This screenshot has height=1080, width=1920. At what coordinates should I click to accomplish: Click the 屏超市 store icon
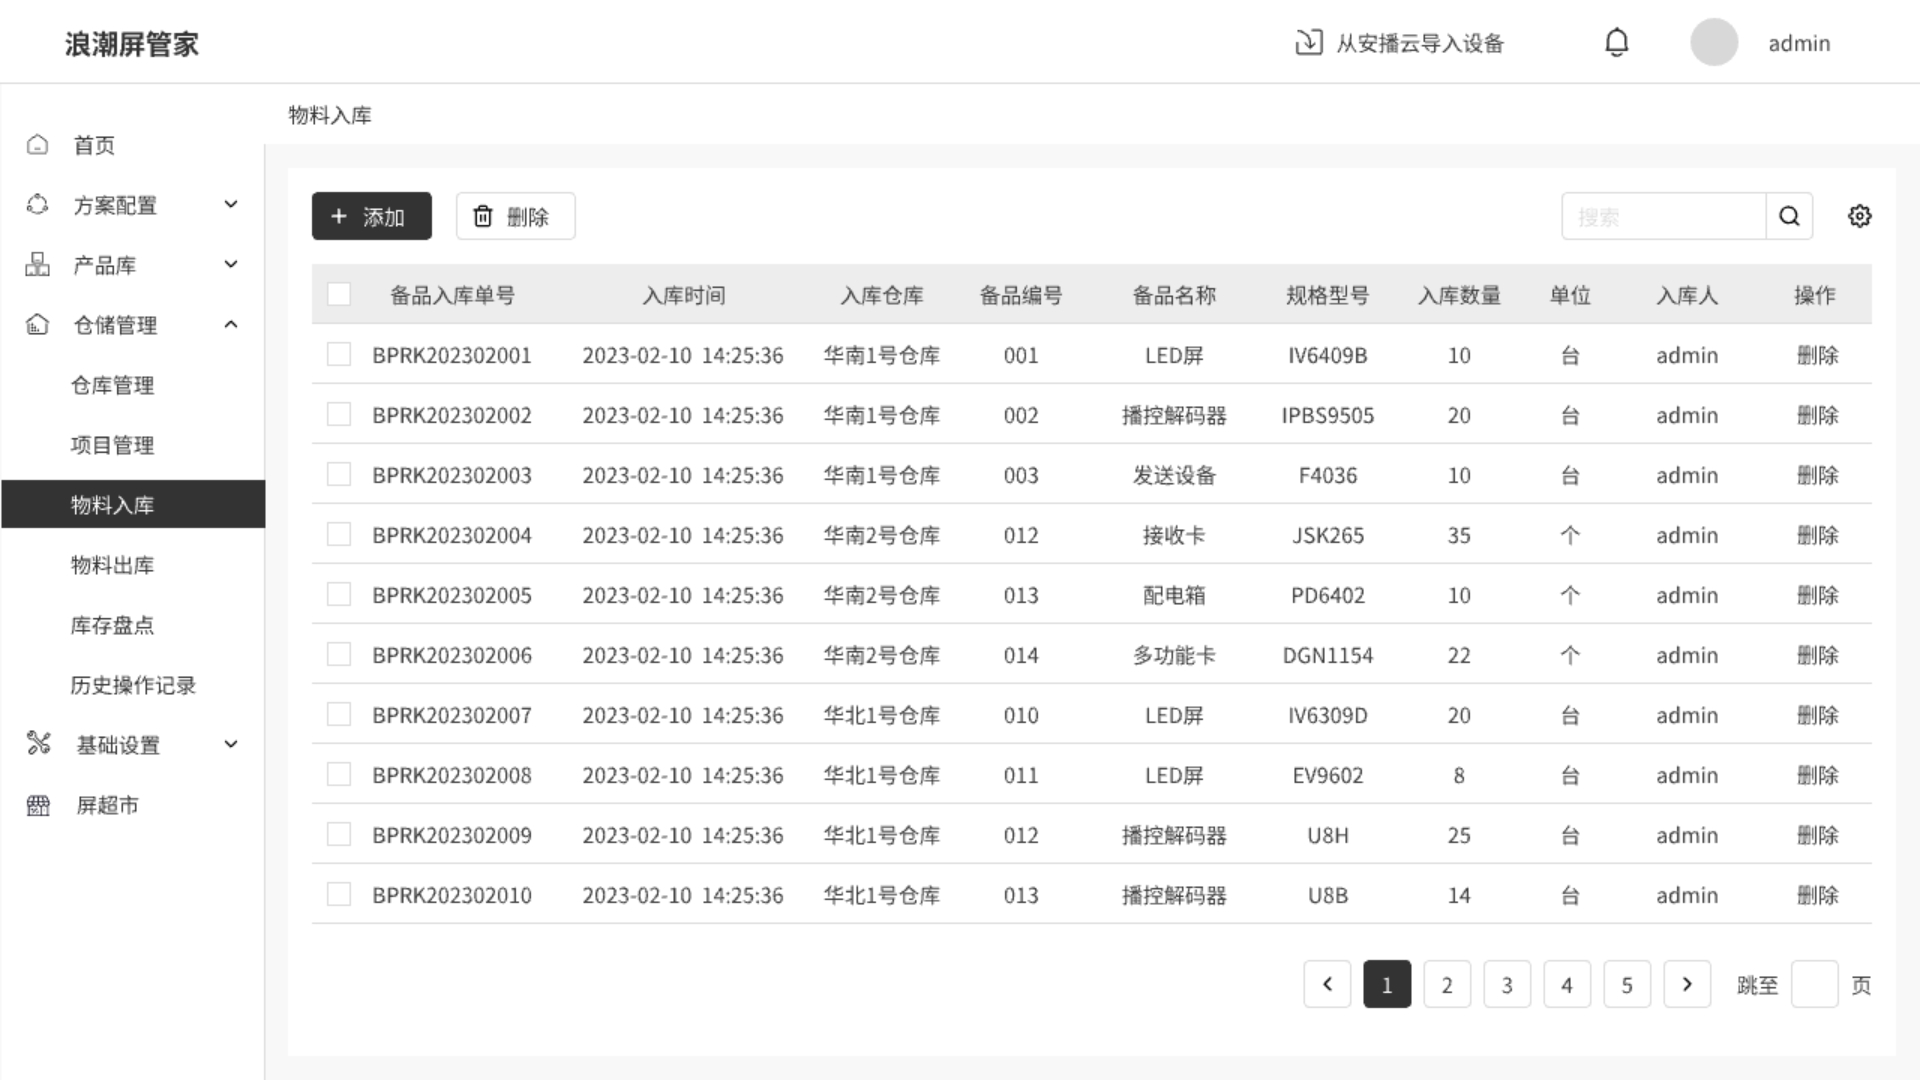point(38,805)
